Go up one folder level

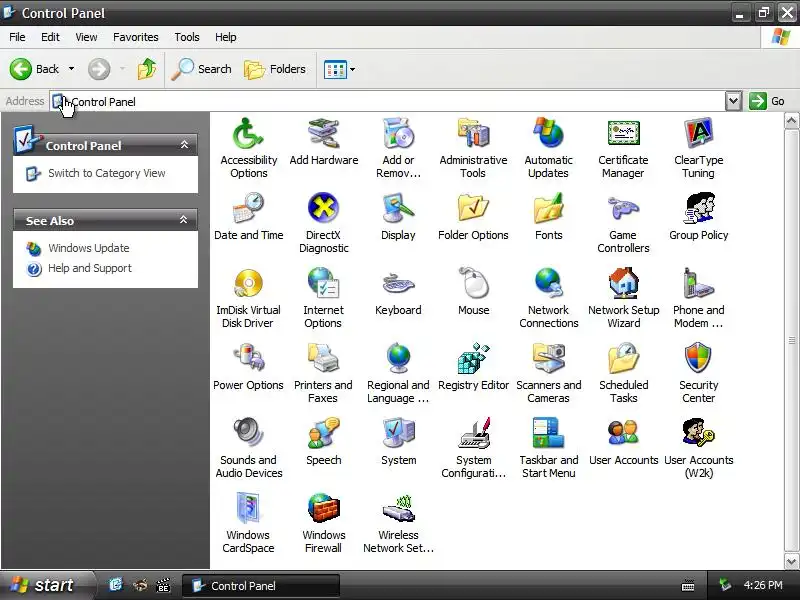147,69
